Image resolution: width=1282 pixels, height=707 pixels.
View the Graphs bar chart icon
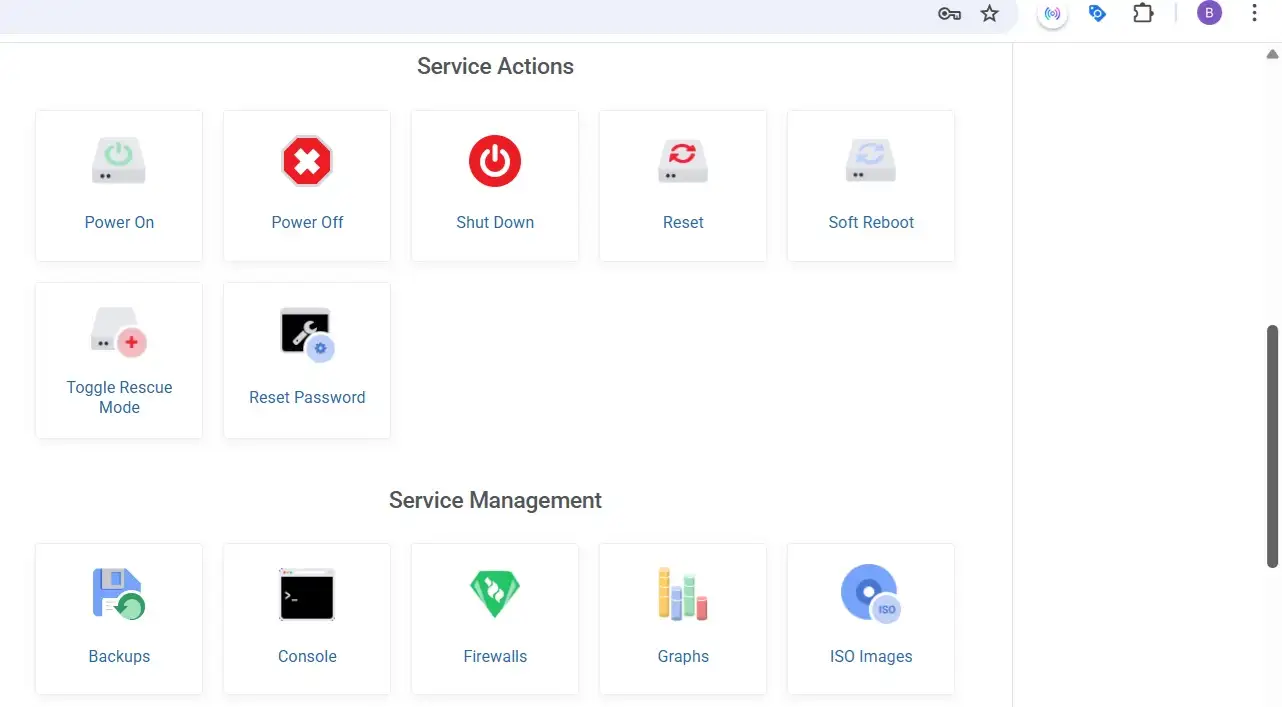[x=683, y=594]
